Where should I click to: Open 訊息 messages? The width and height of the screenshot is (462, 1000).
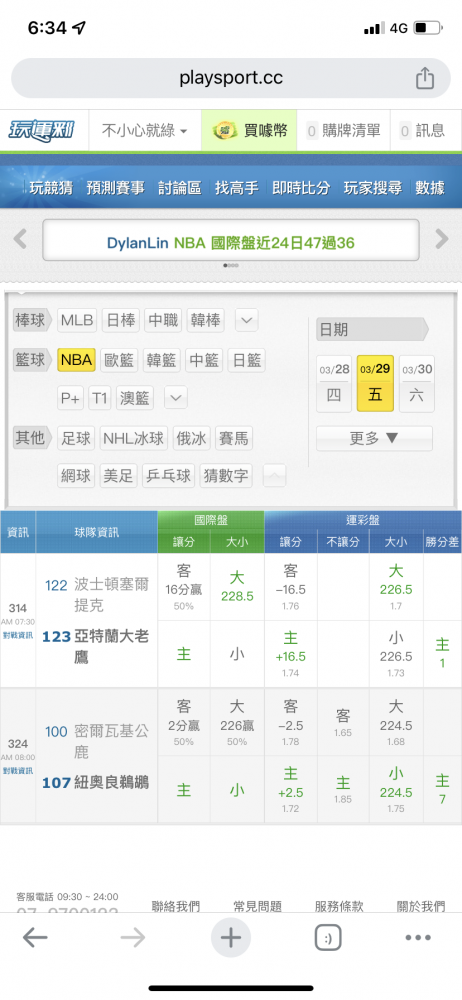coord(422,131)
